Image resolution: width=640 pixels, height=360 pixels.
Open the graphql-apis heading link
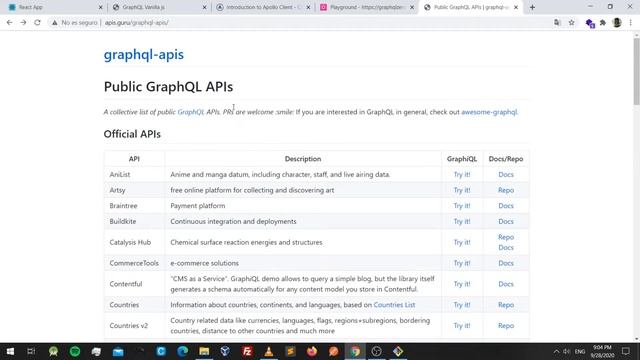point(144,54)
